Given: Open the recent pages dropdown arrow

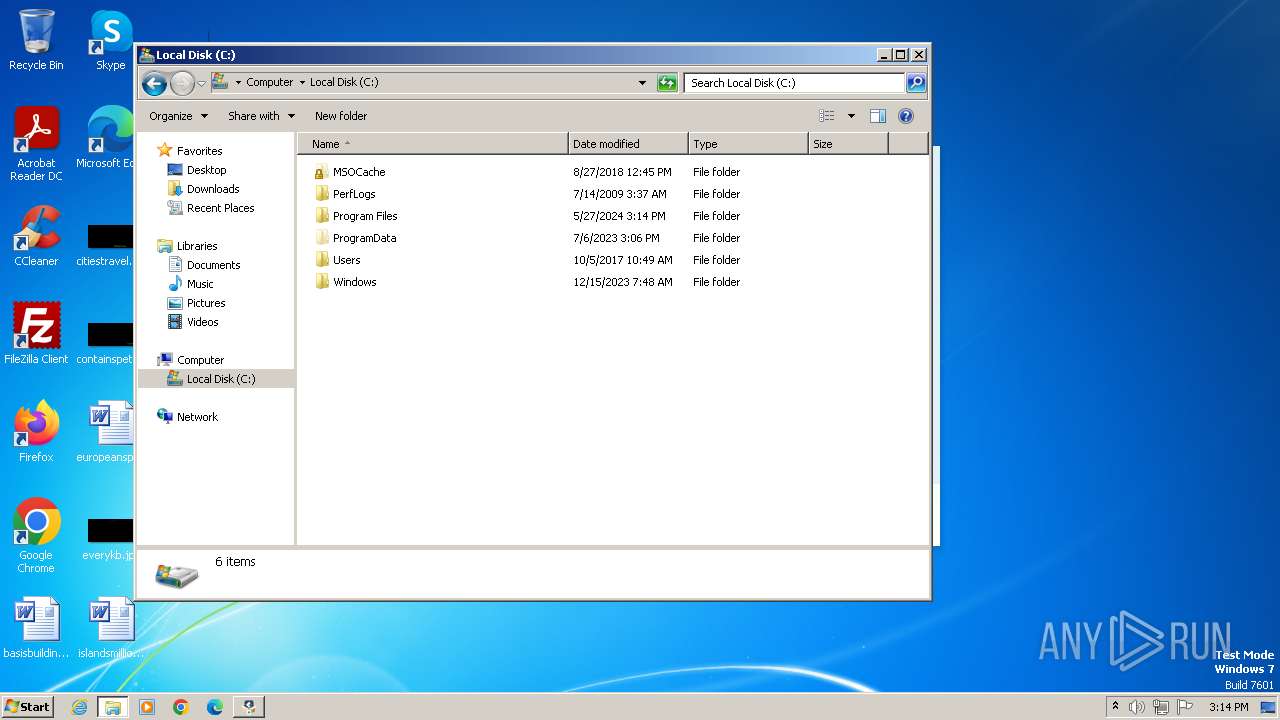Looking at the screenshot, I should coord(201,83).
